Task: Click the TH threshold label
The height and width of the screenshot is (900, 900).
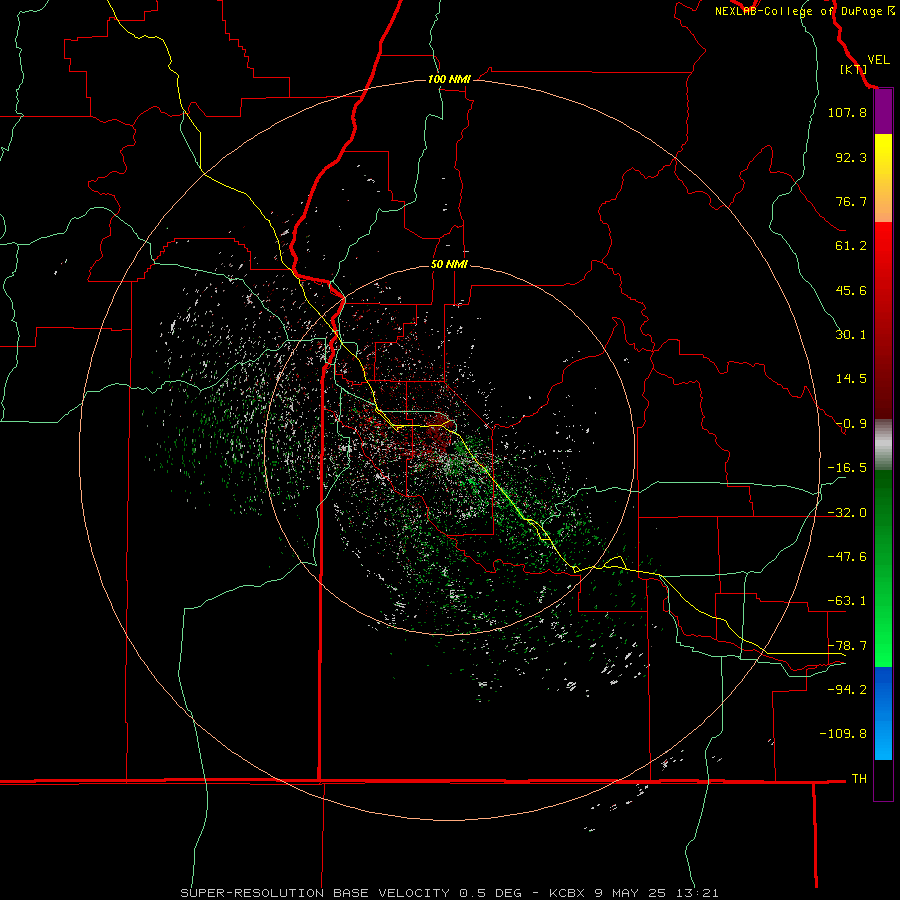Action: (859, 779)
